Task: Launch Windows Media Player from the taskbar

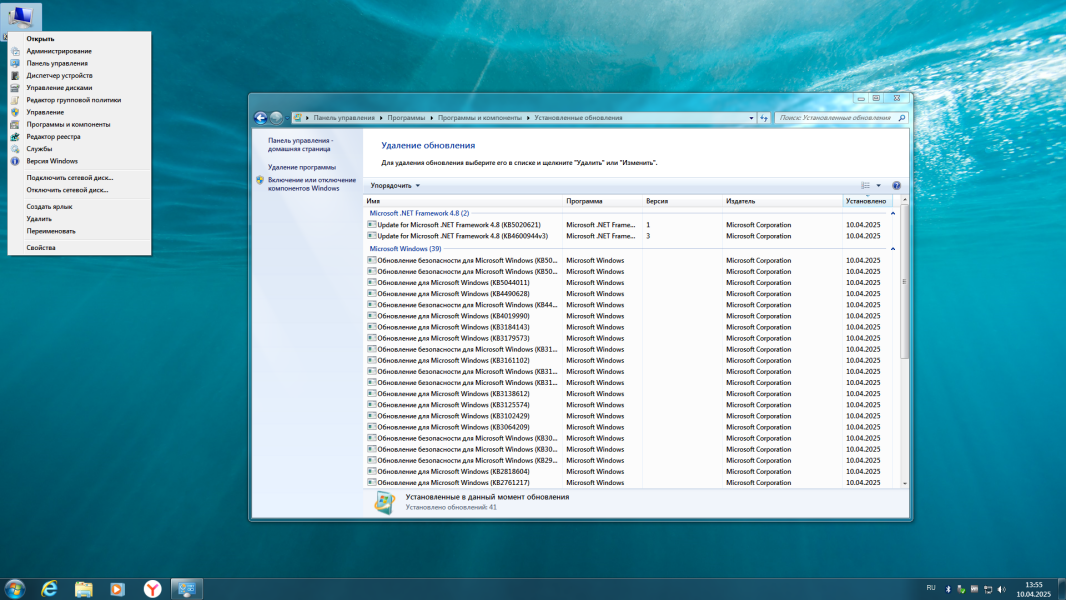Action: click(118, 588)
